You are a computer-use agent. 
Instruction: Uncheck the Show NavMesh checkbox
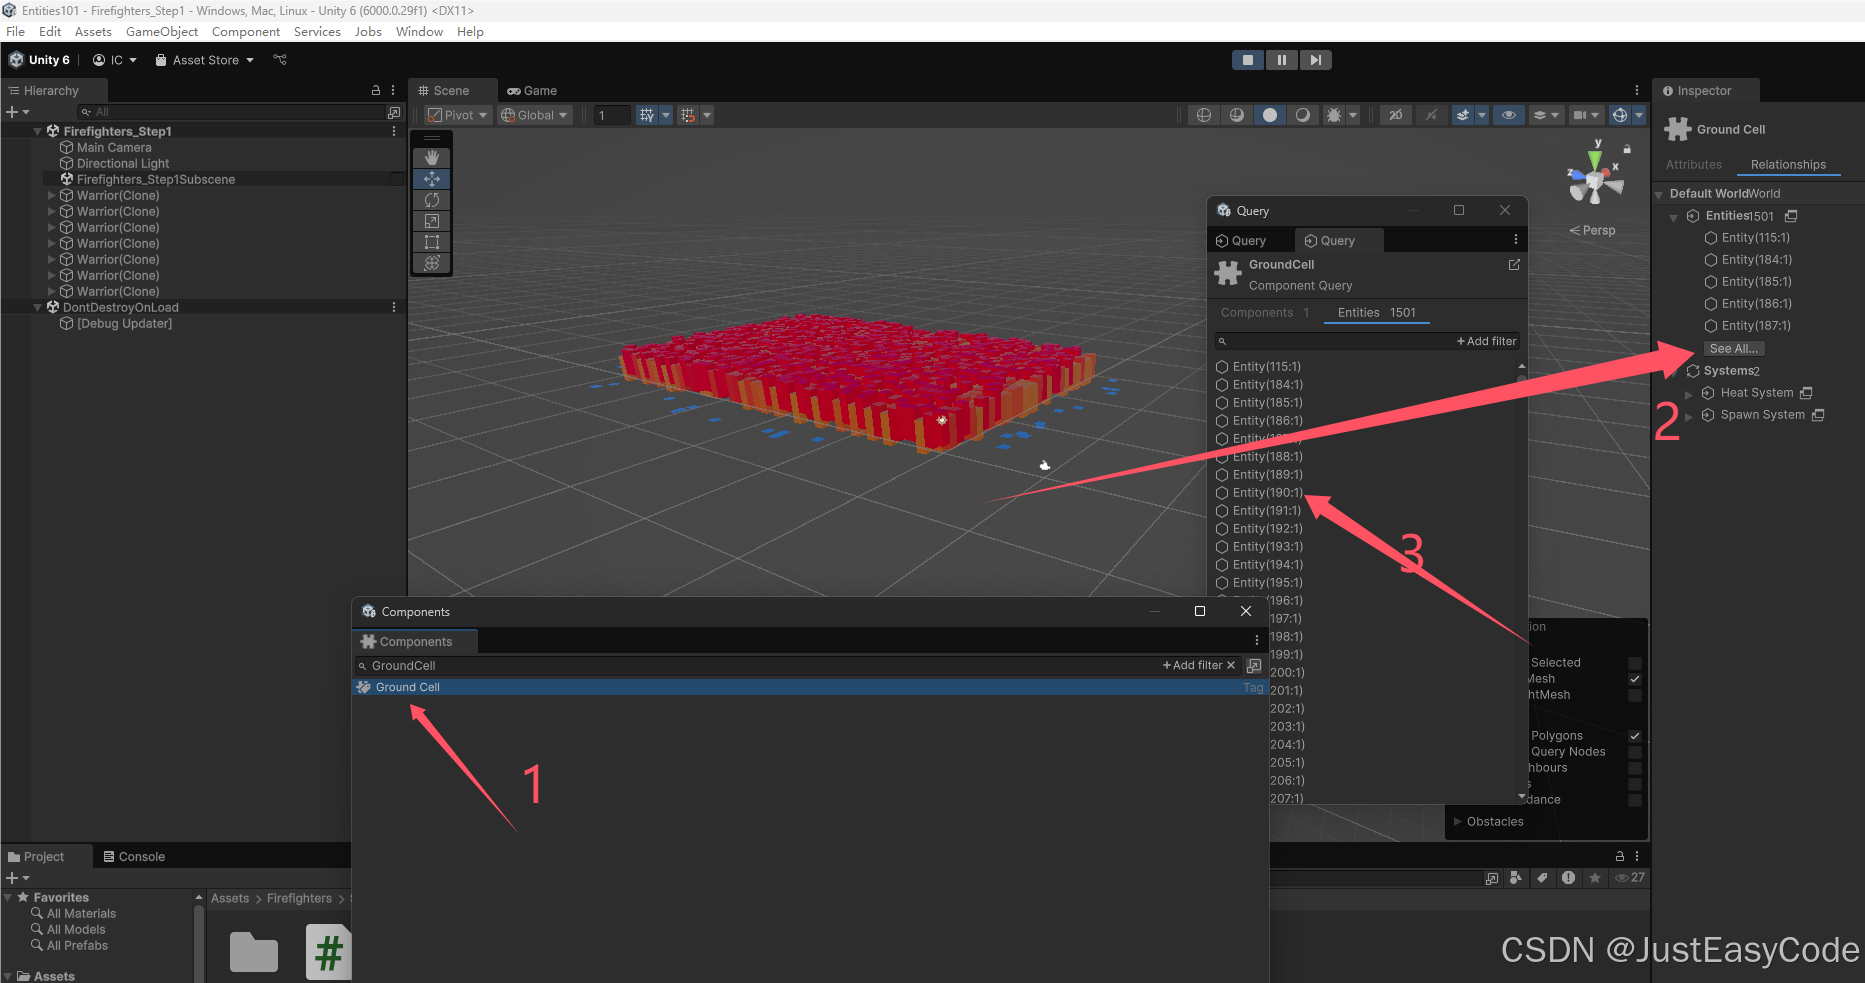click(x=1635, y=679)
